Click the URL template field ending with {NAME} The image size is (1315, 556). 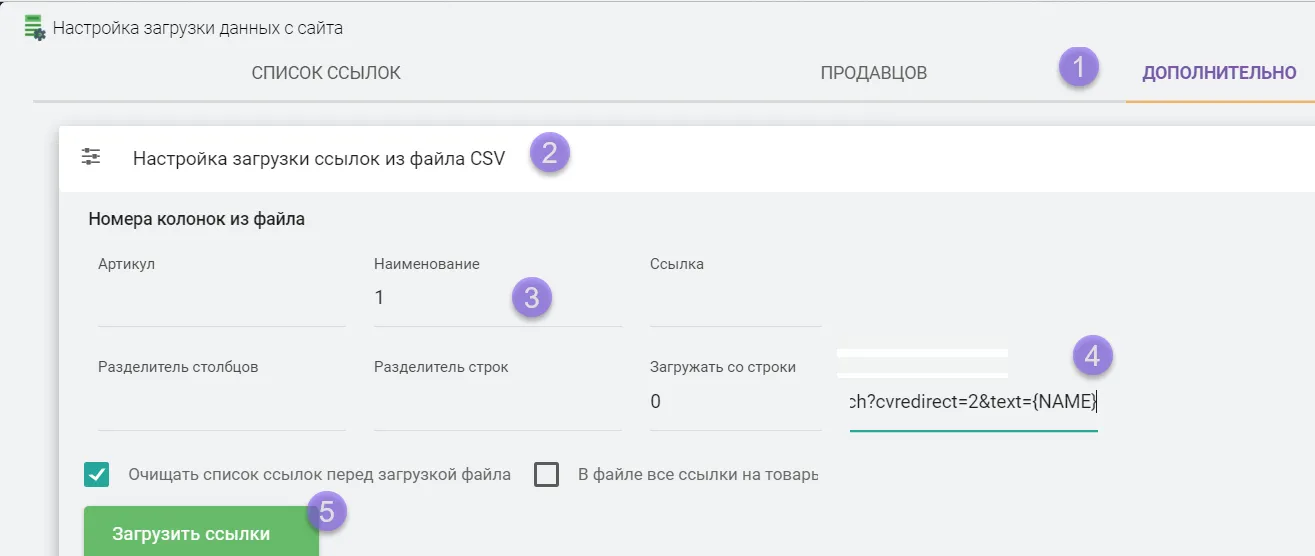(974, 402)
